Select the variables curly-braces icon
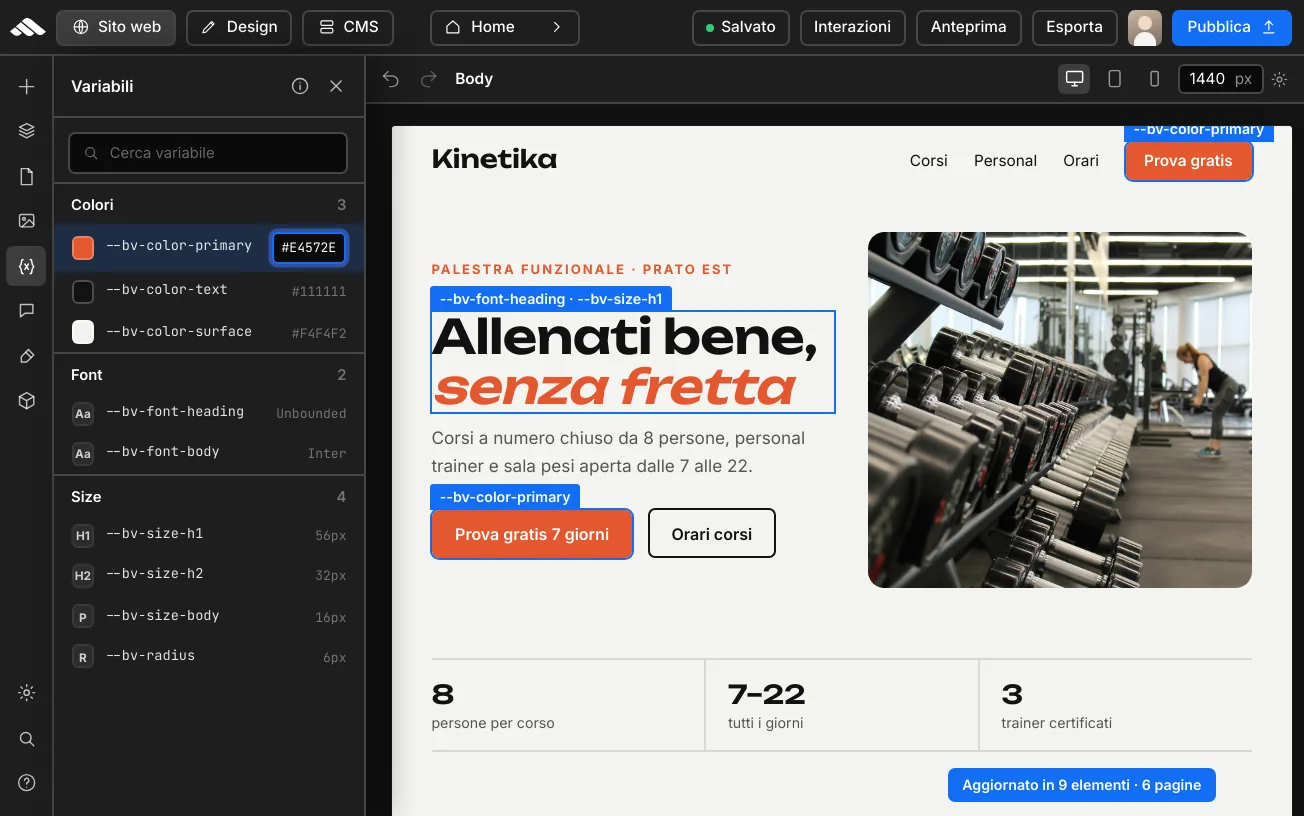 27,266
